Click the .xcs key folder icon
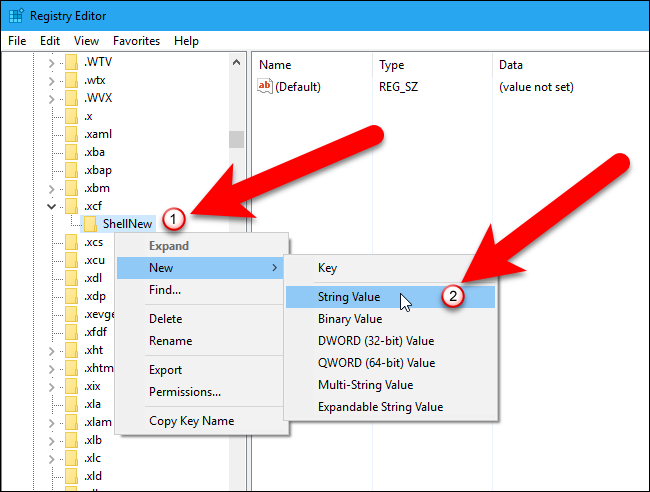This screenshot has height=492, width=650. [x=70, y=242]
